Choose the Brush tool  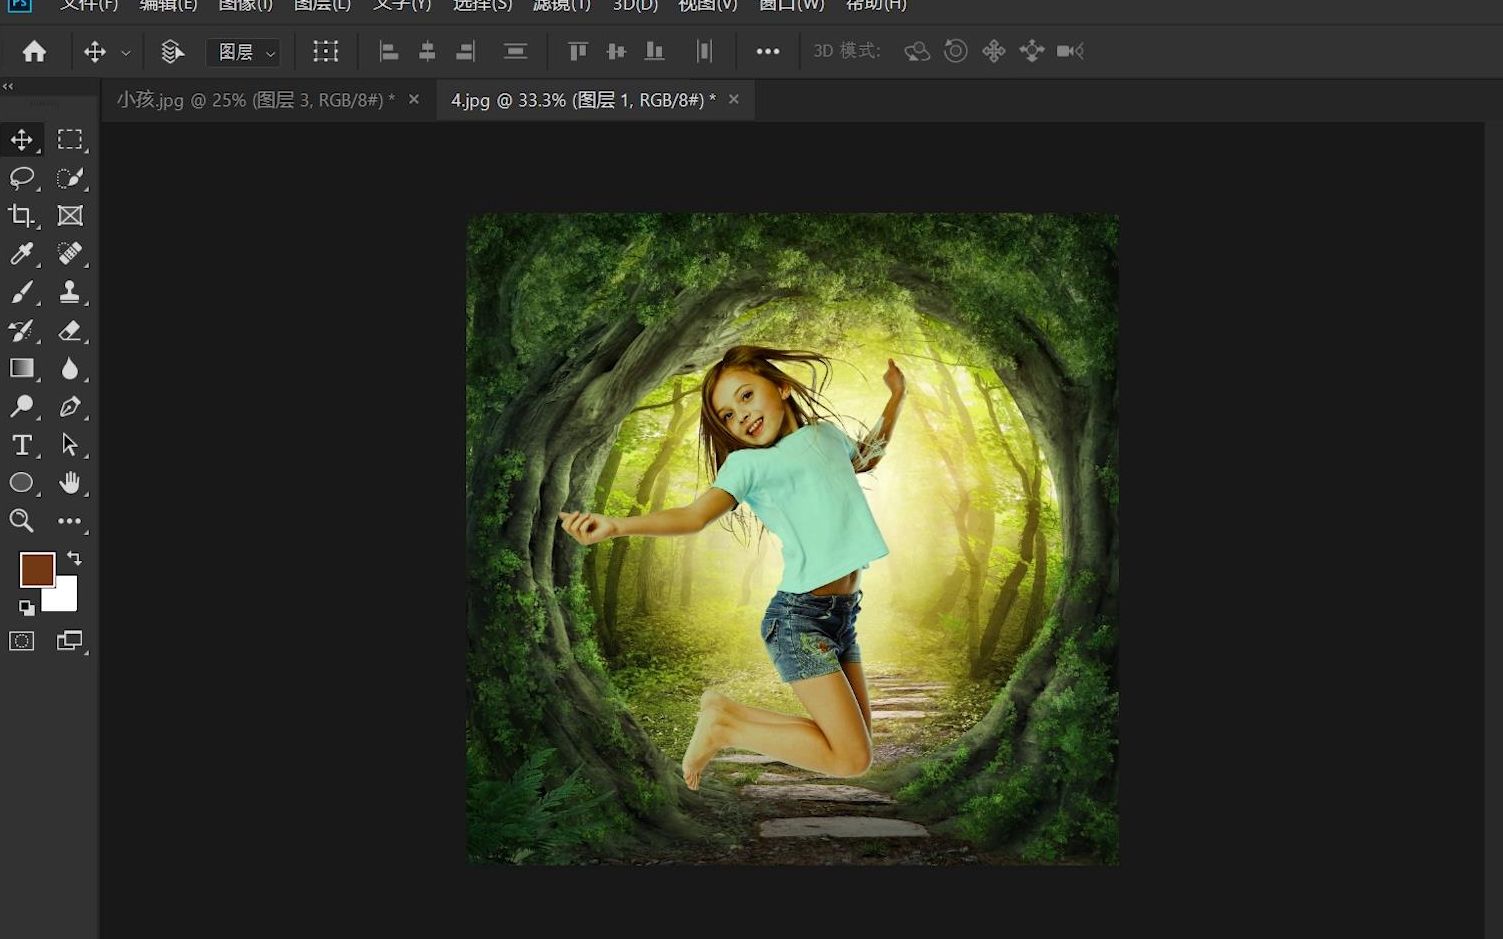[22, 292]
